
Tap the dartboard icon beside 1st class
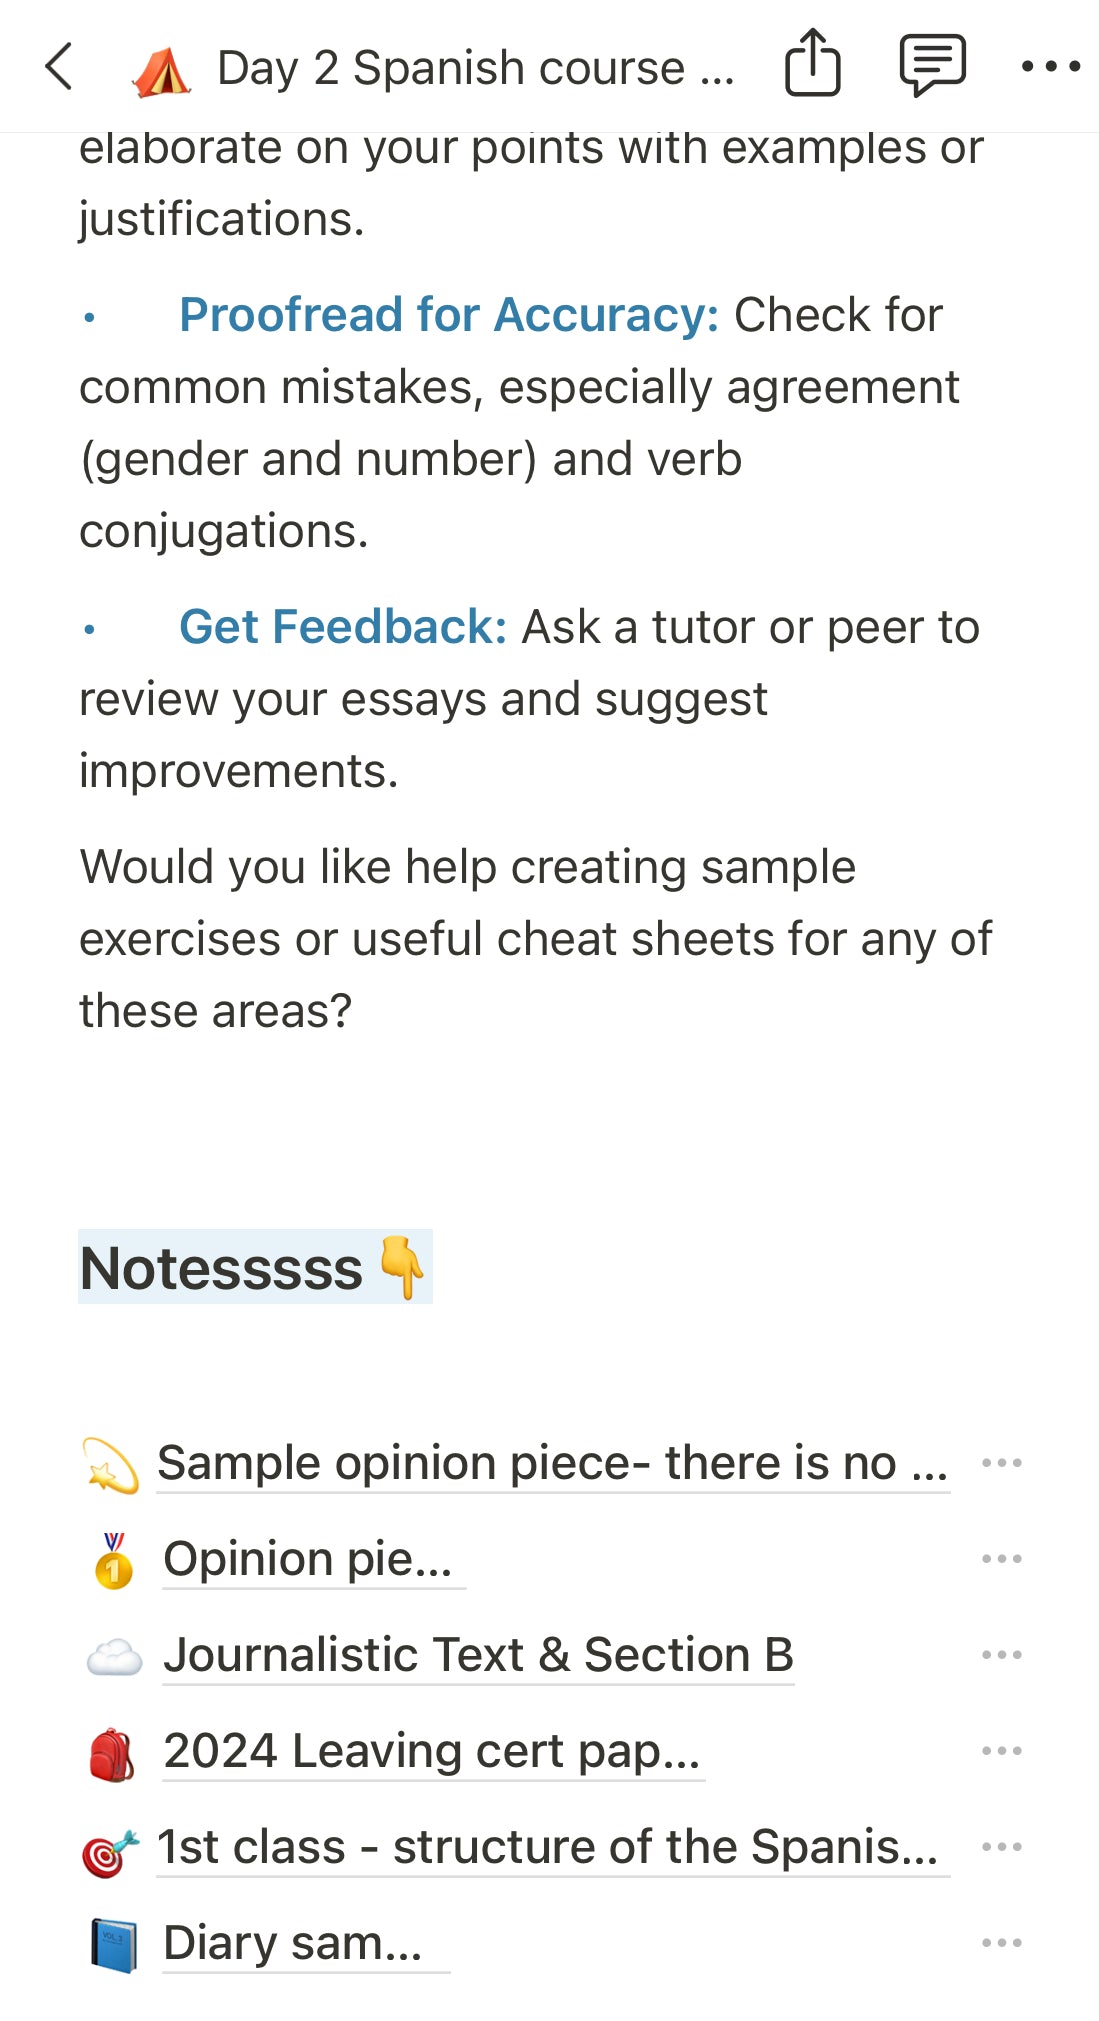(x=110, y=1850)
